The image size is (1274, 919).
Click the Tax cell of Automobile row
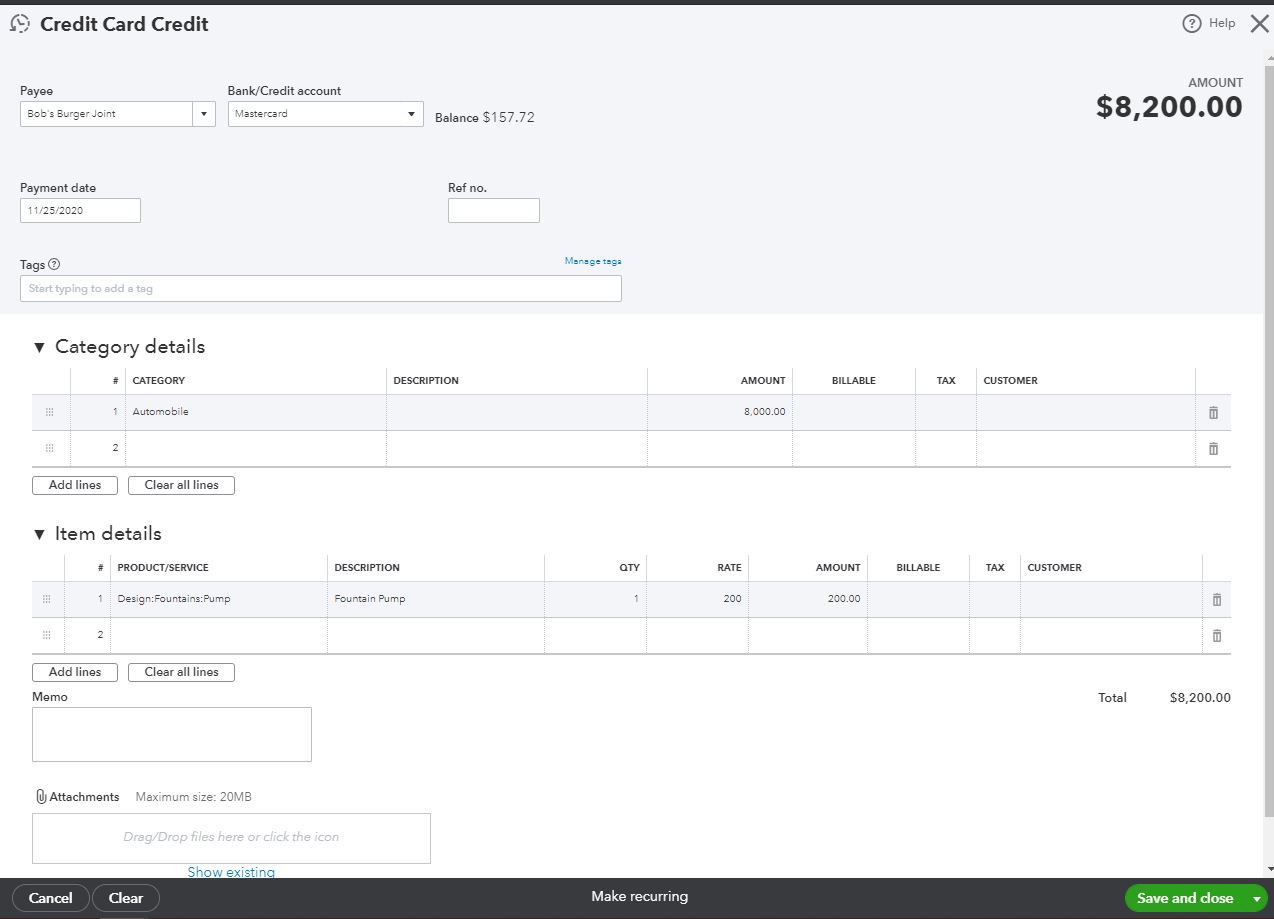tap(946, 412)
